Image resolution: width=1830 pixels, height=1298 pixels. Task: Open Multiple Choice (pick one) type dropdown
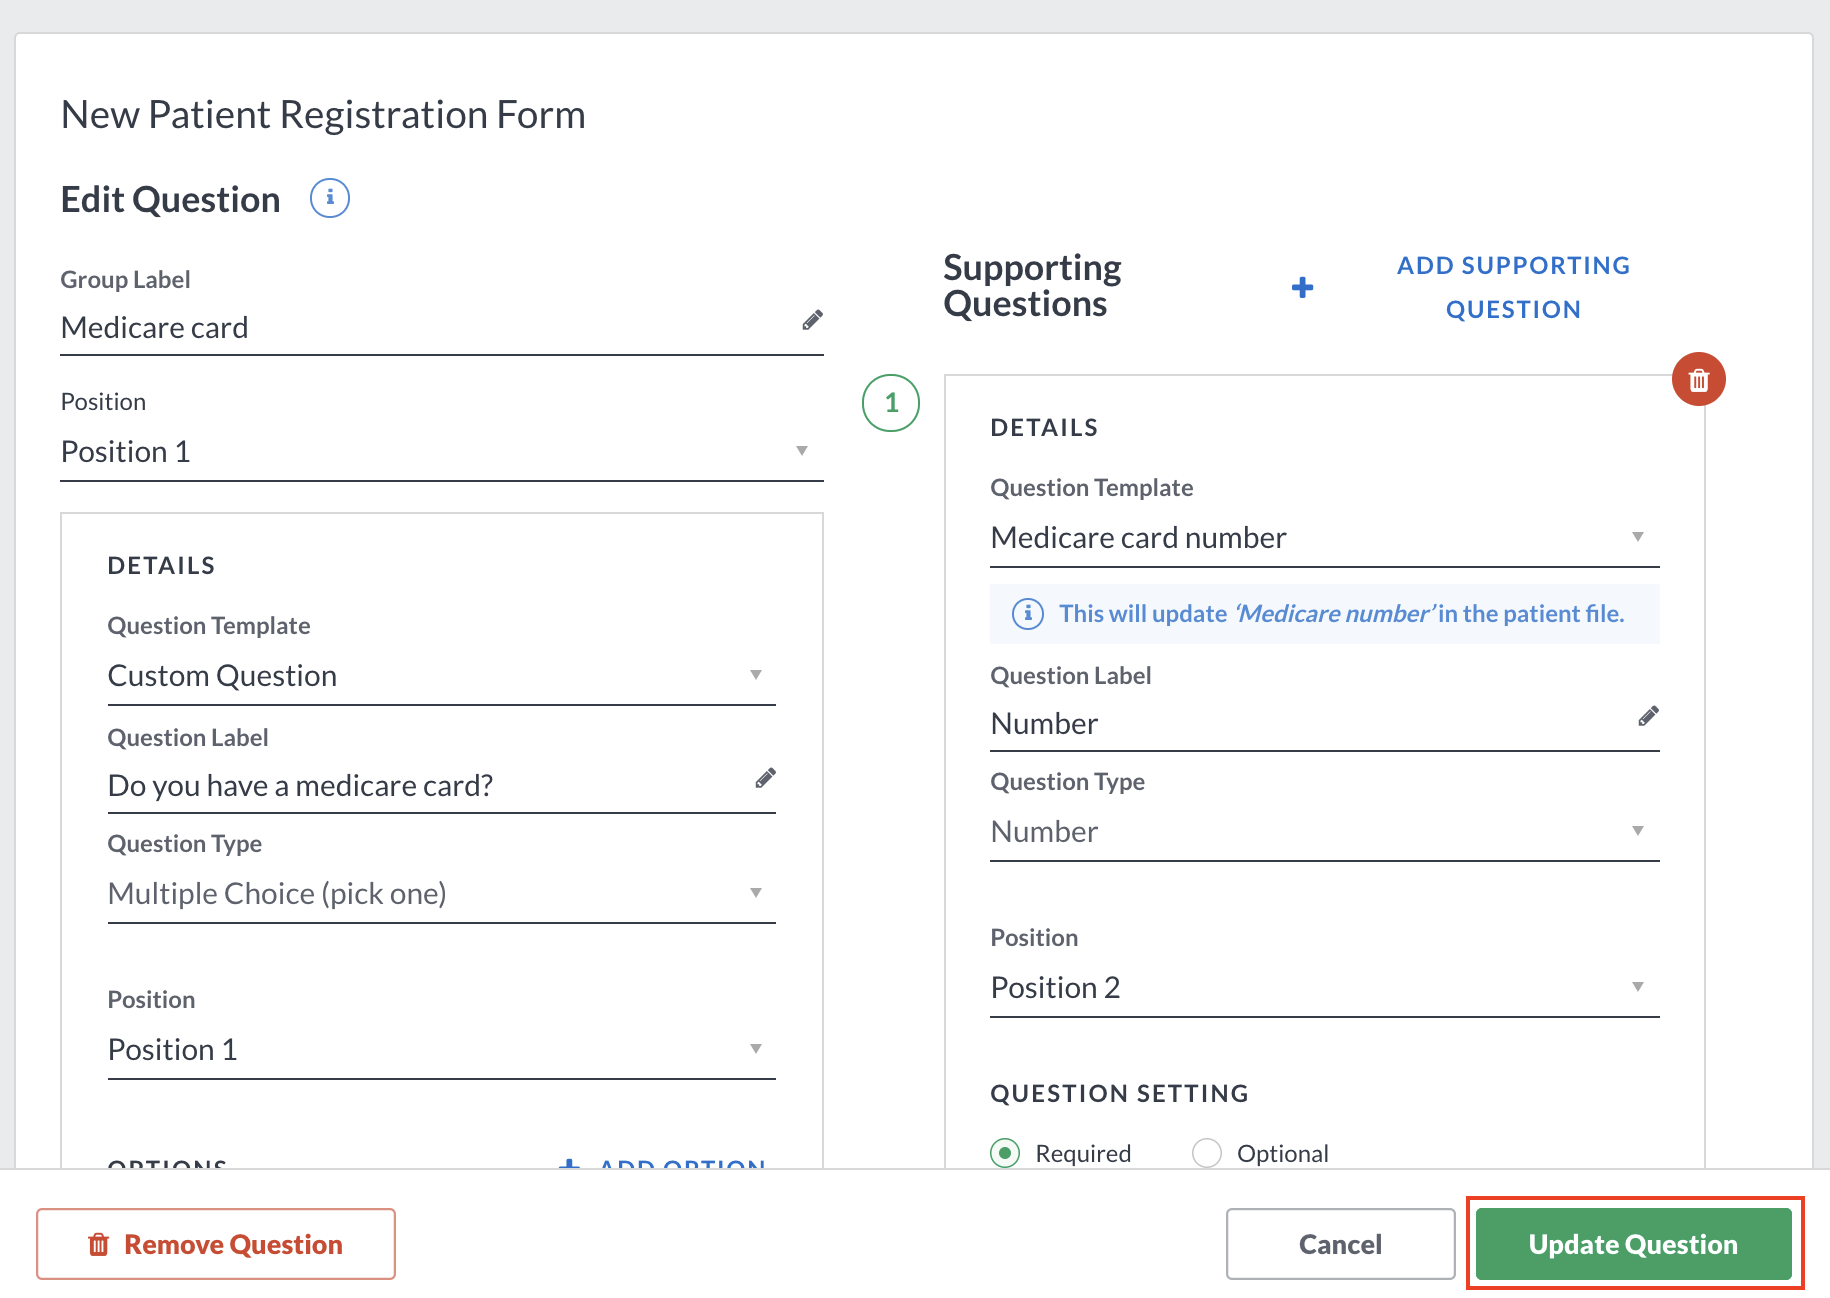point(442,894)
